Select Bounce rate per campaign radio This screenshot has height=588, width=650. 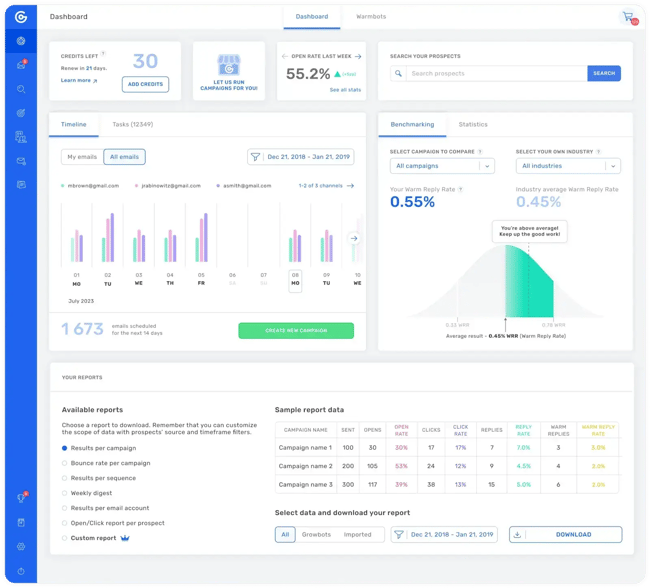pos(65,463)
